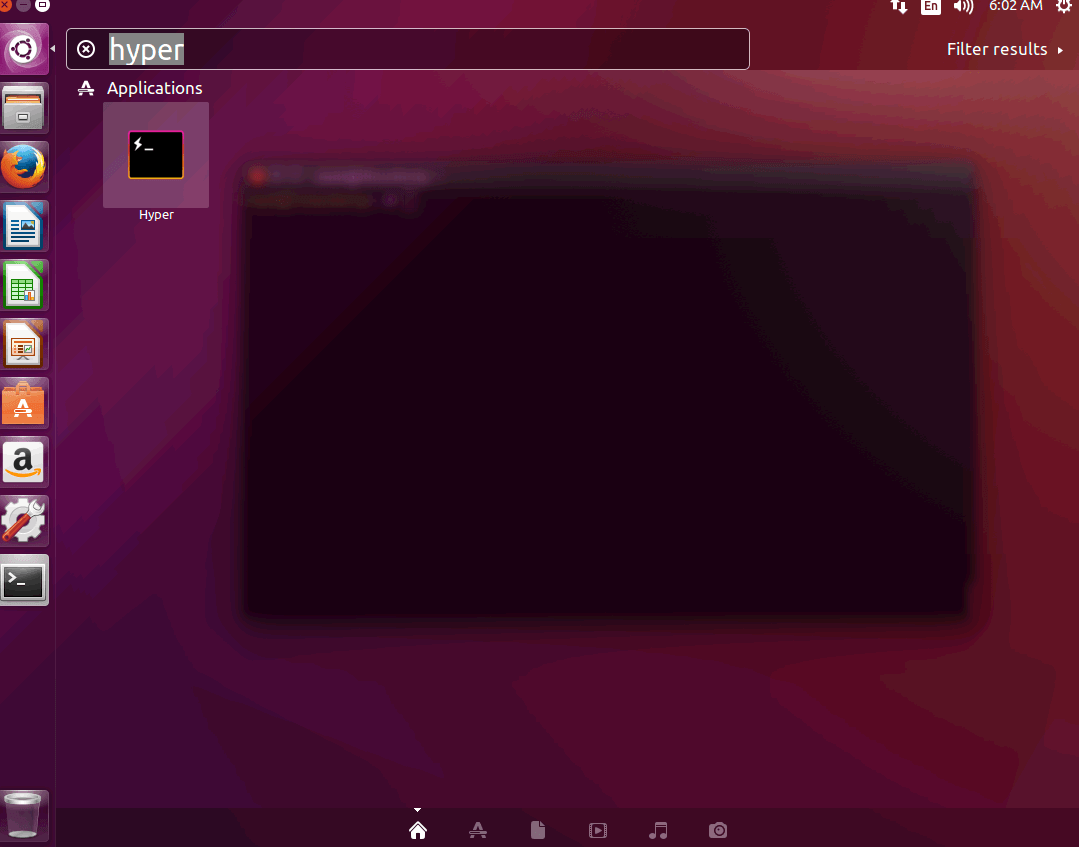This screenshot has height=847, width=1079.
Task: Click the Hyper label text
Action: [x=156, y=215]
